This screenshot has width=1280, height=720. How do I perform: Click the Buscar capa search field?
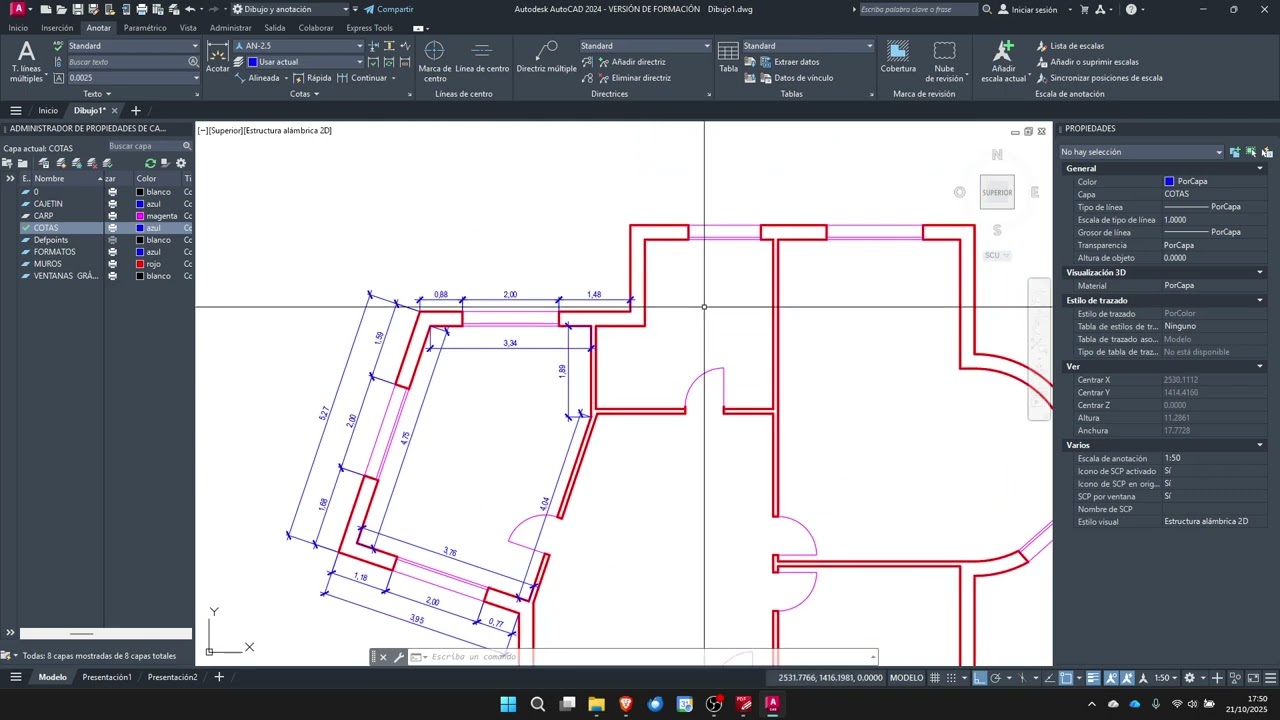[x=148, y=146]
